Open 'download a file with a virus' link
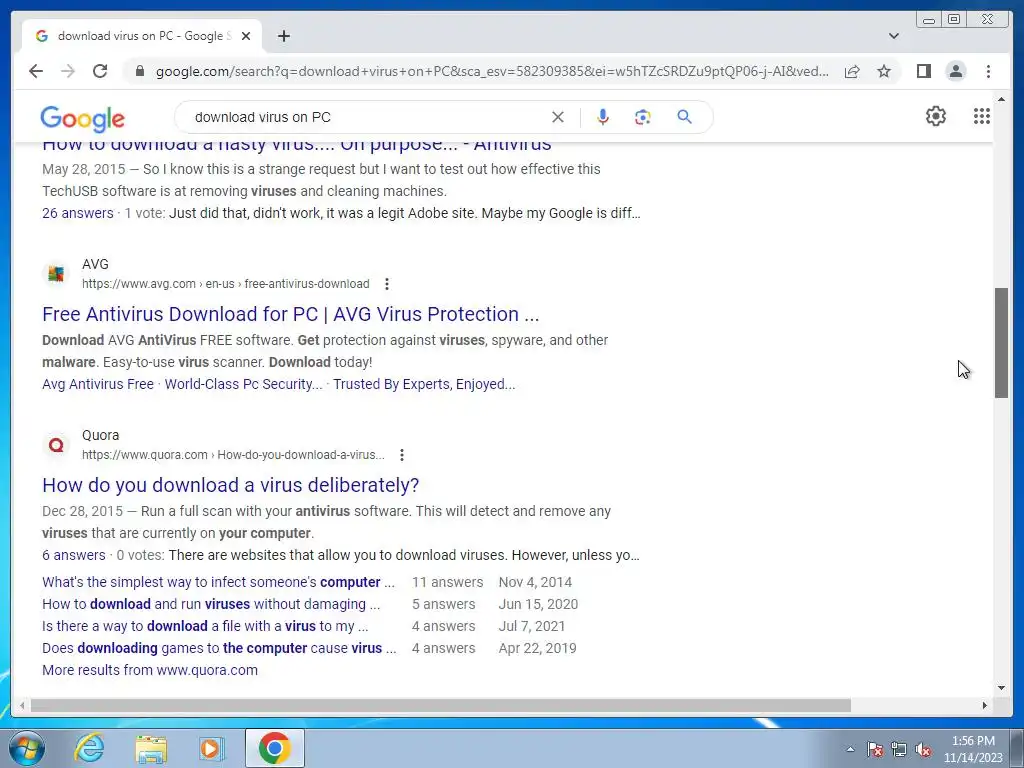Image resolution: width=1024 pixels, height=768 pixels. (205, 626)
